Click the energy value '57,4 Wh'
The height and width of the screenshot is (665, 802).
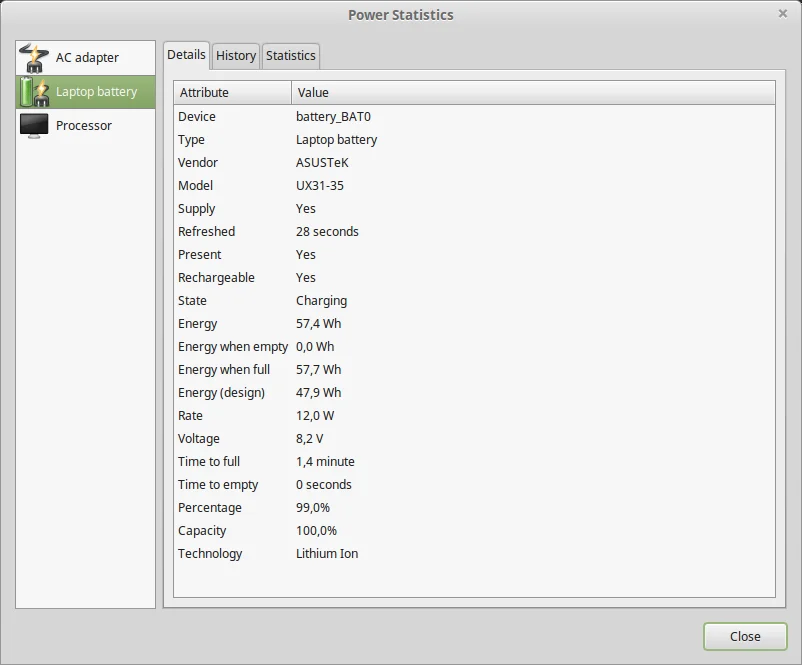pos(318,324)
